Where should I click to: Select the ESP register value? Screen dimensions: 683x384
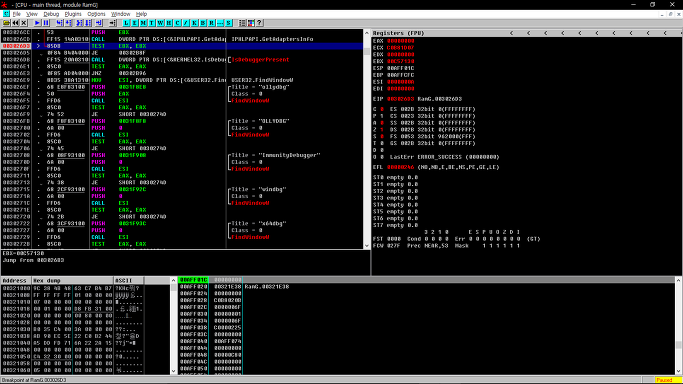click(x=400, y=68)
